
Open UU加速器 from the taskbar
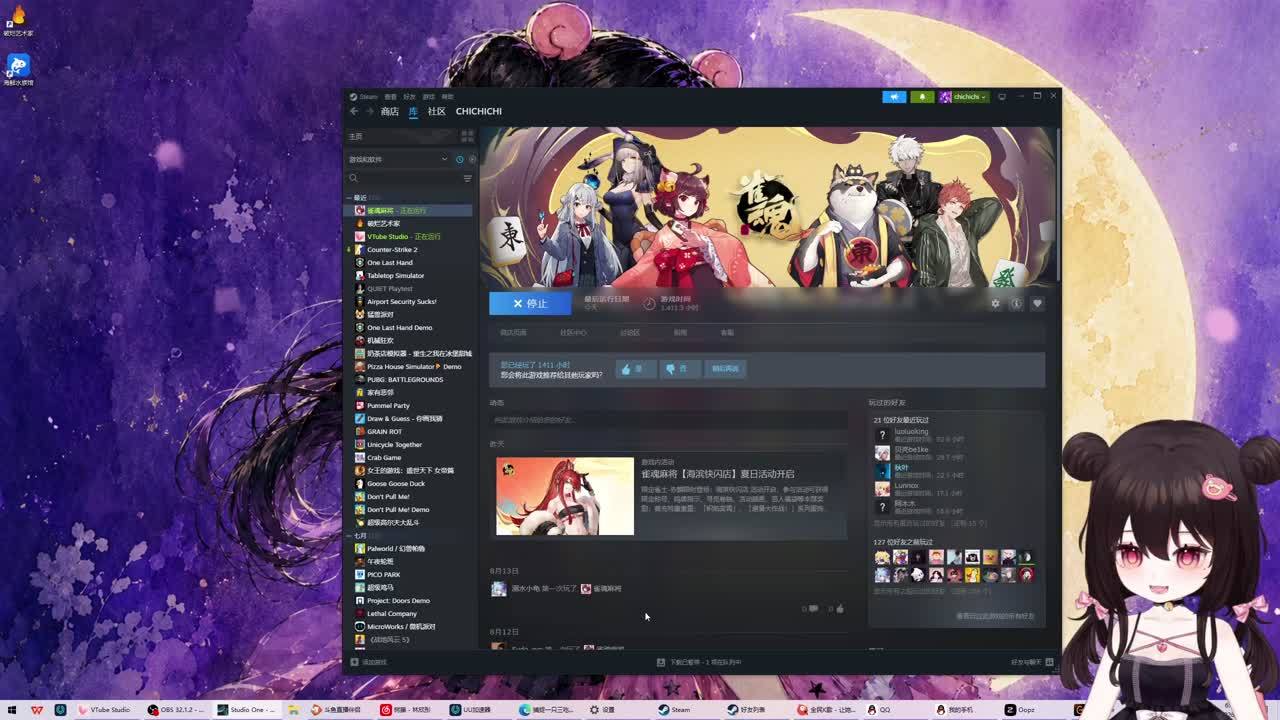tap(470, 710)
